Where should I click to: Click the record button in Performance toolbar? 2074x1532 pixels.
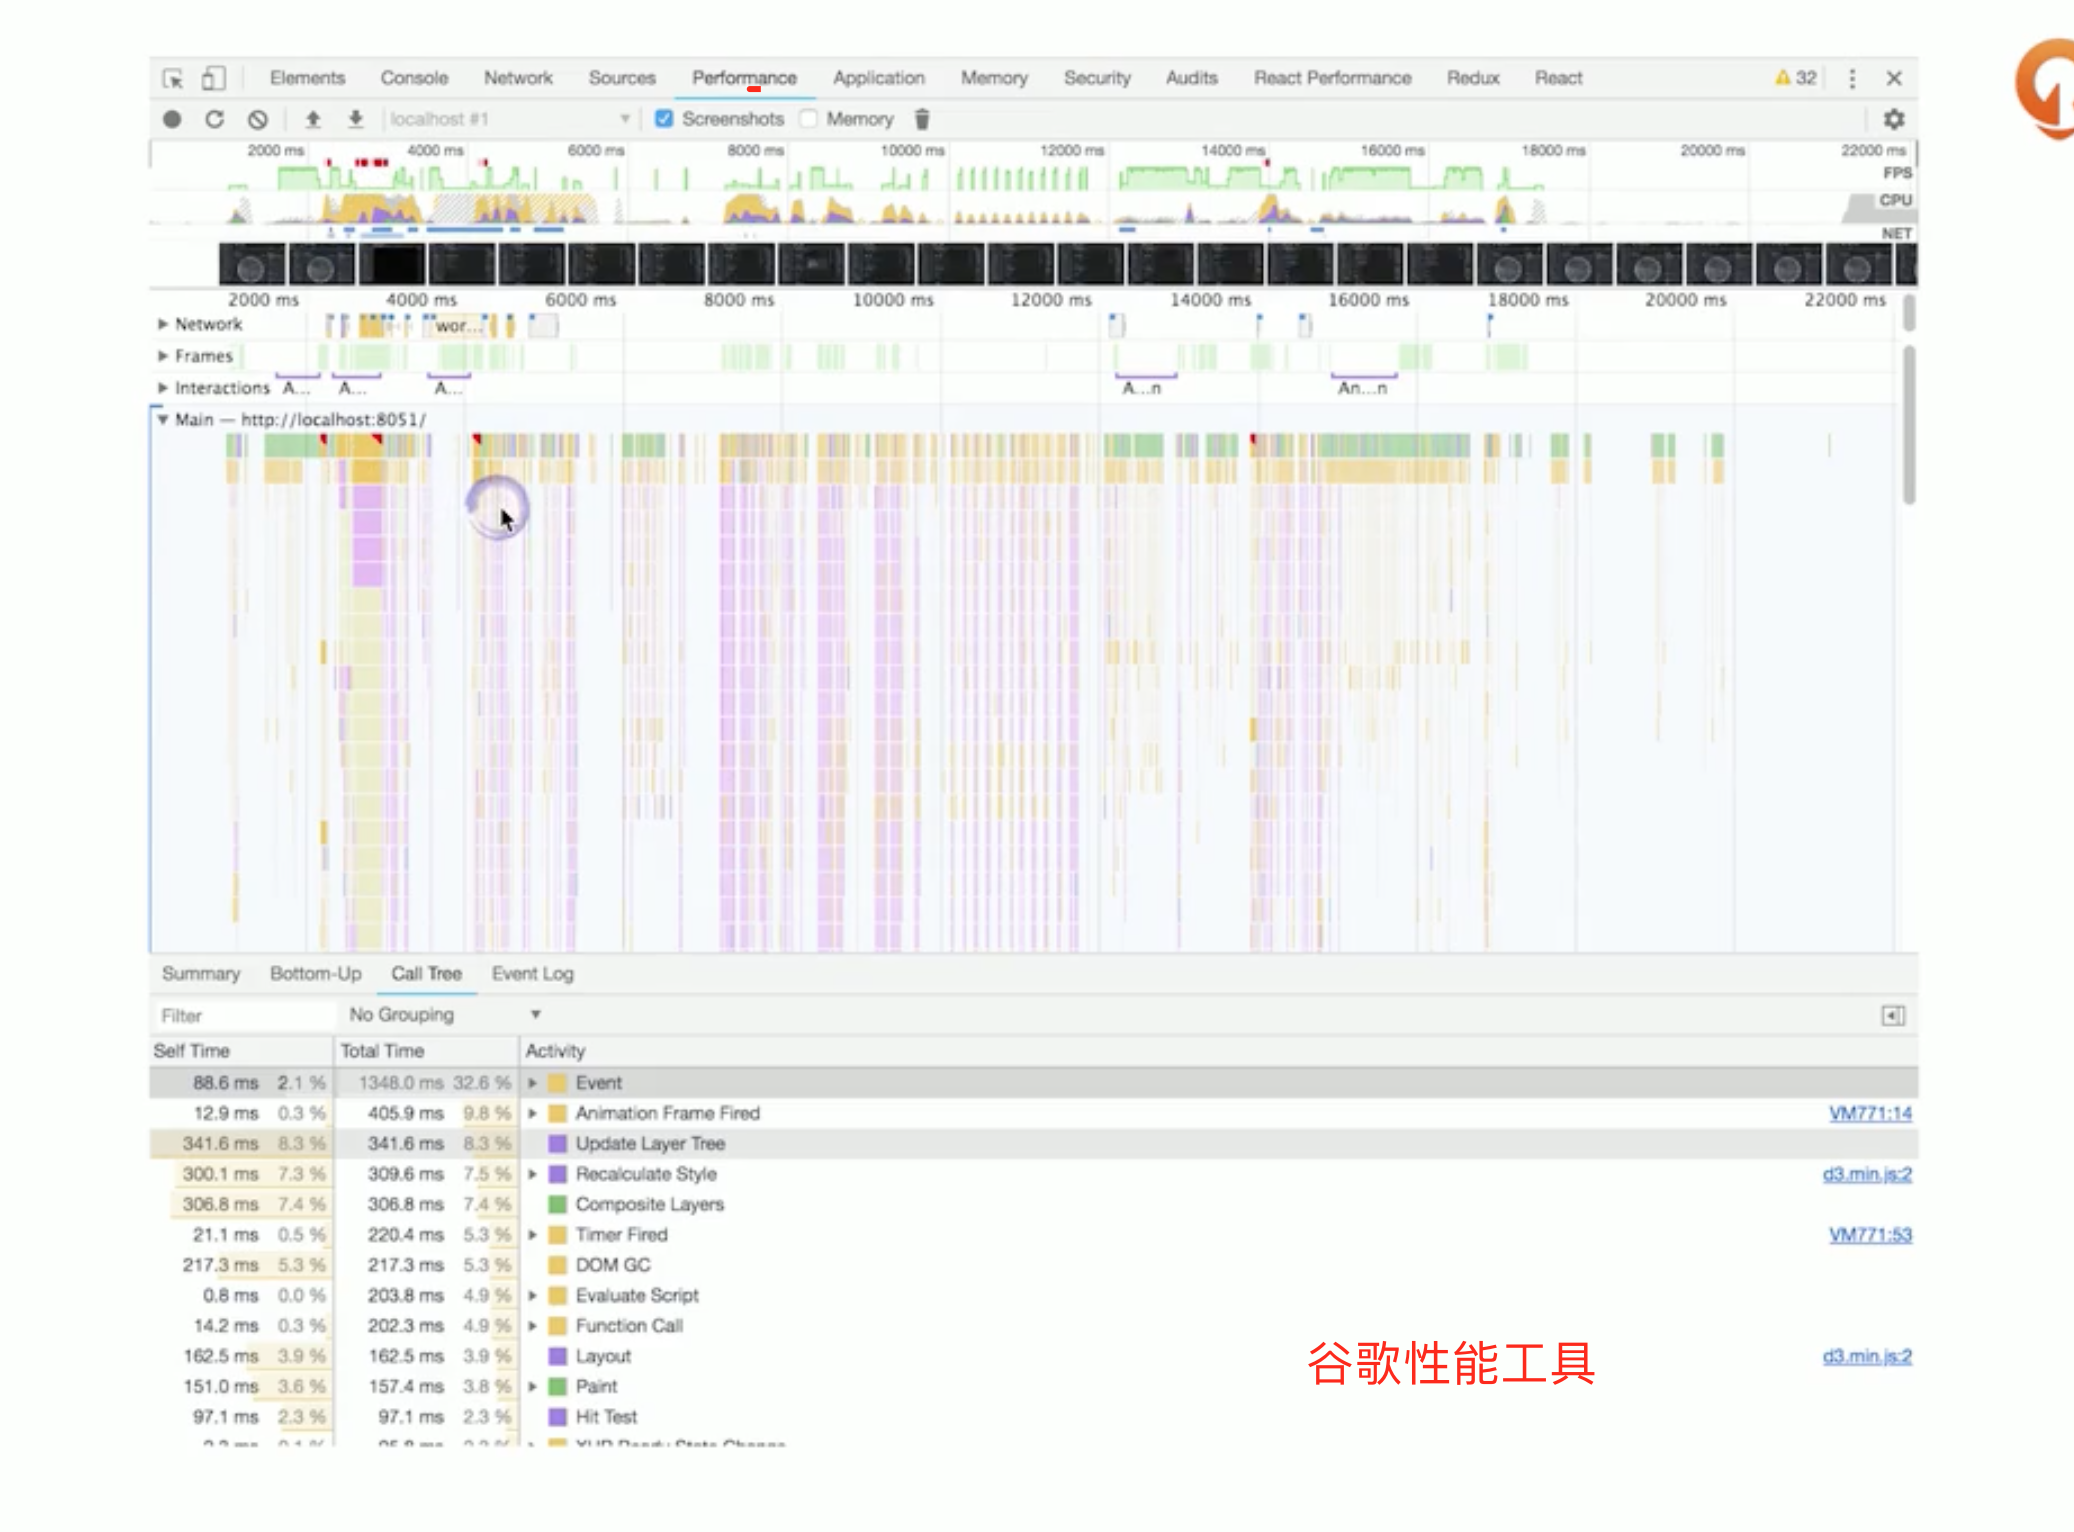(172, 119)
